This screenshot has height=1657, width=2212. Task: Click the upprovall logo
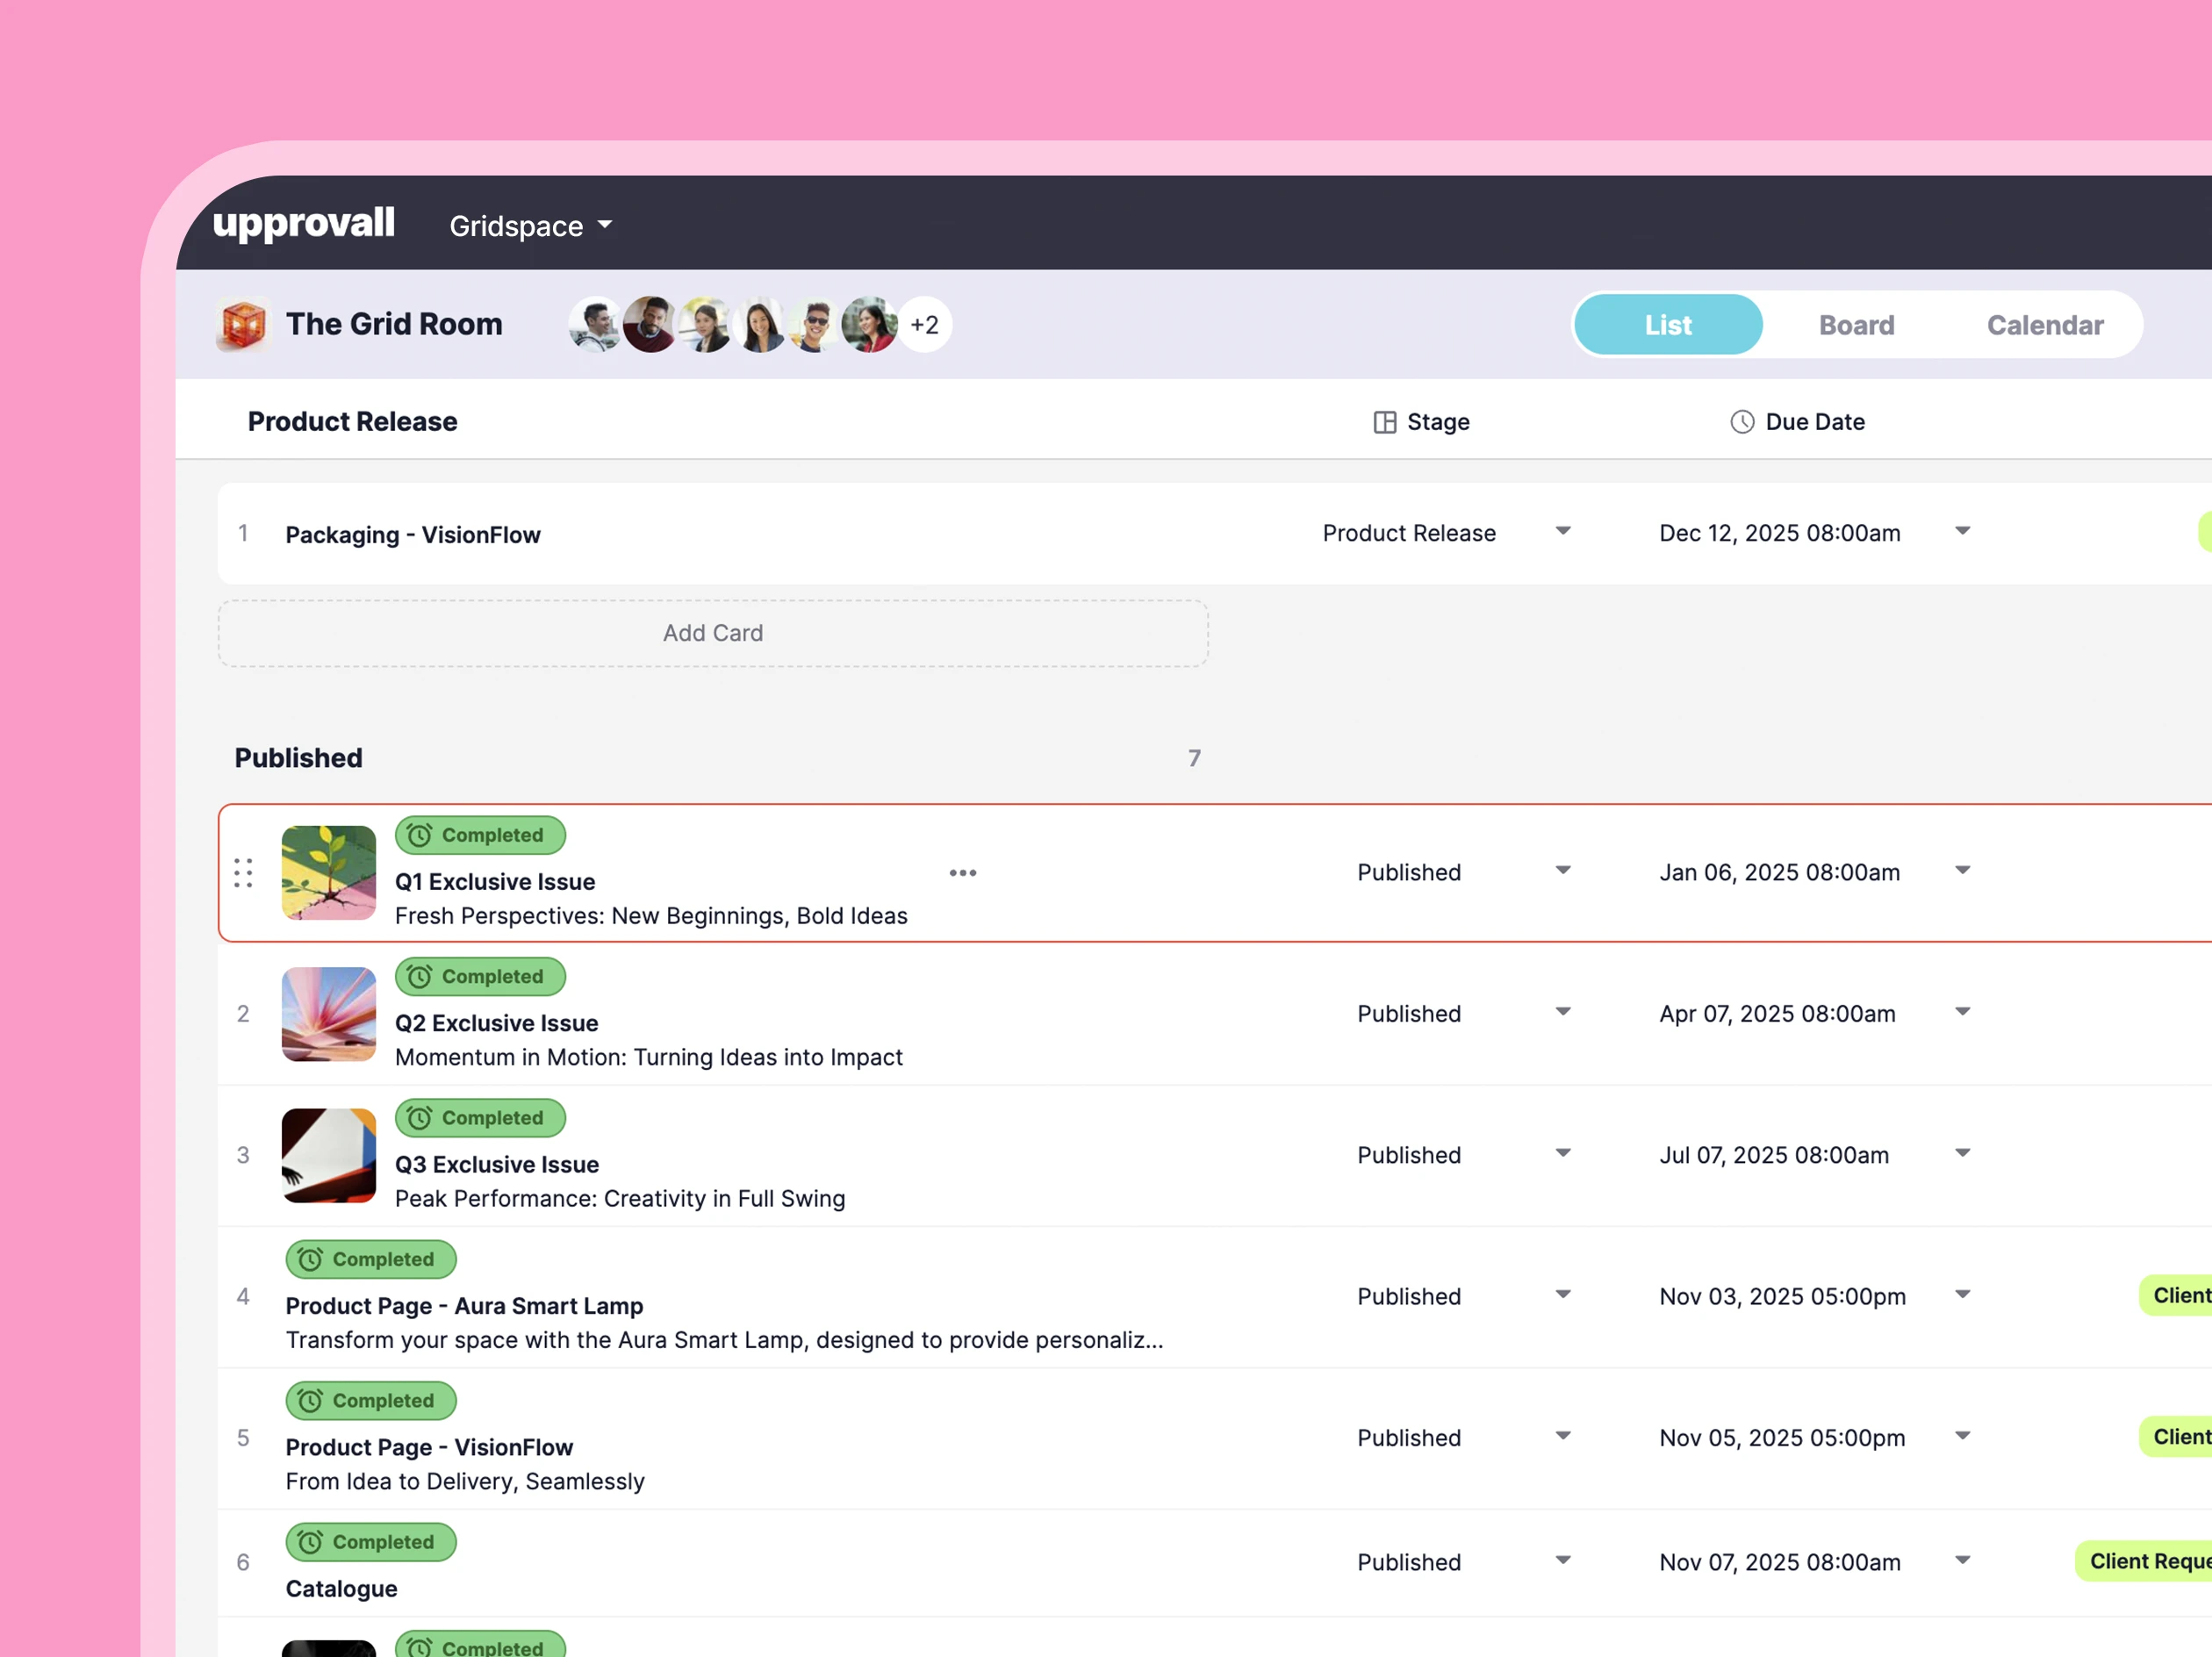pyautogui.click(x=303, y=224)
